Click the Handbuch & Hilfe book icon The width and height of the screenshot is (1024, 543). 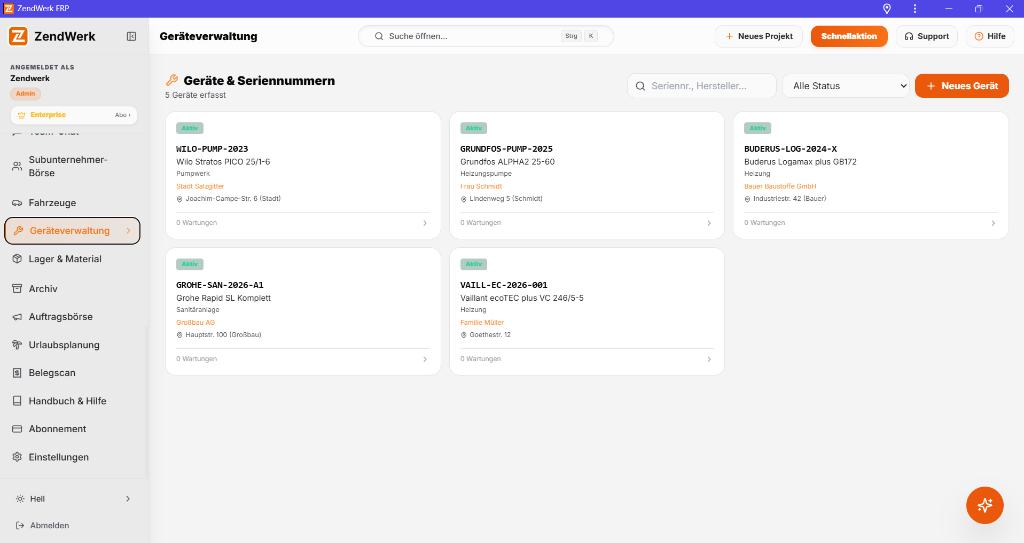pos(17,401)
